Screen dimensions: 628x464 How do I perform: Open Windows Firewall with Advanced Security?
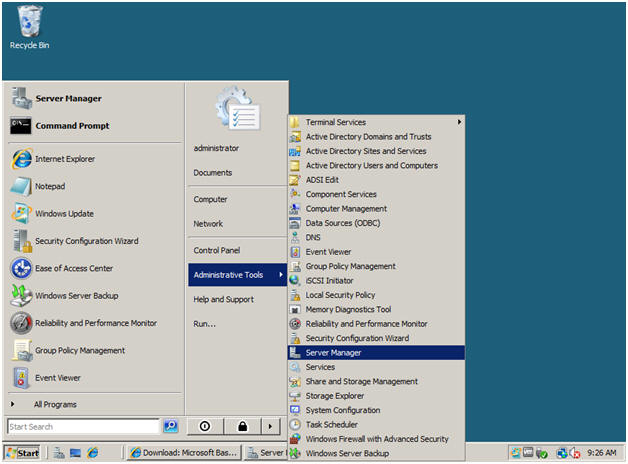click(376, 439)
